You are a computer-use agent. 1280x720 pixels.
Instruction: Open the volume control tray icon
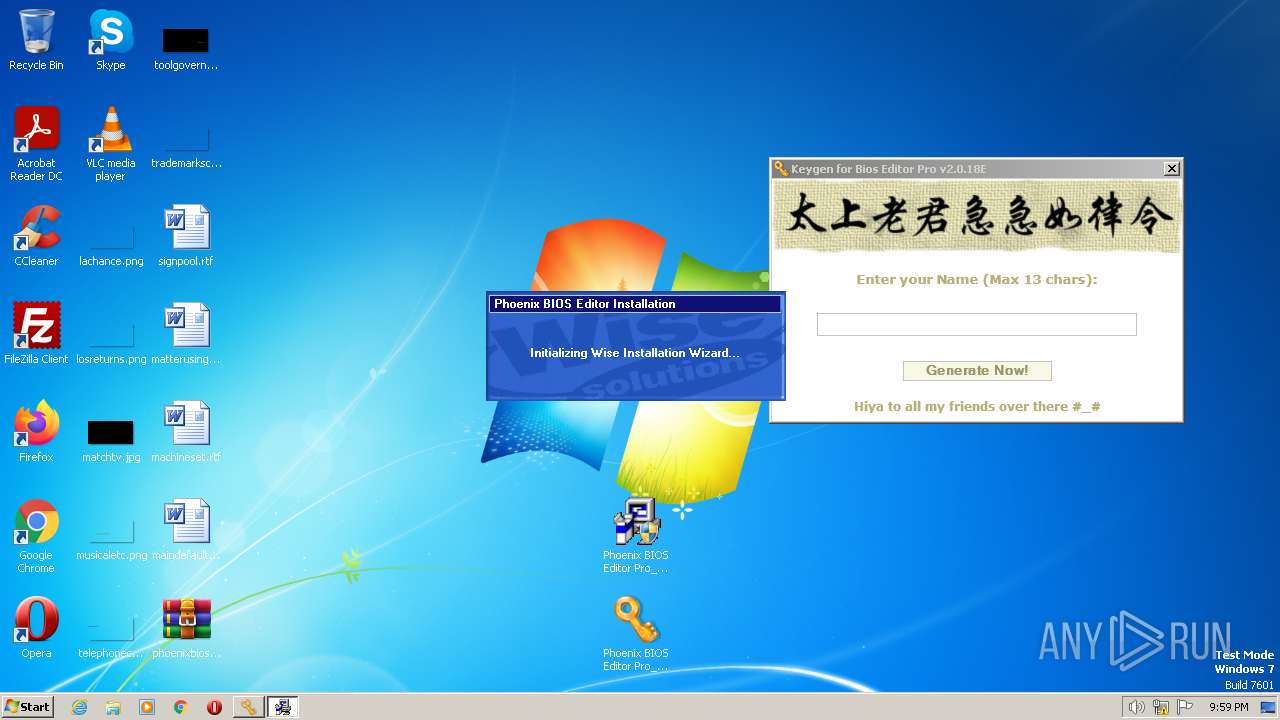tap(1136, 707)
